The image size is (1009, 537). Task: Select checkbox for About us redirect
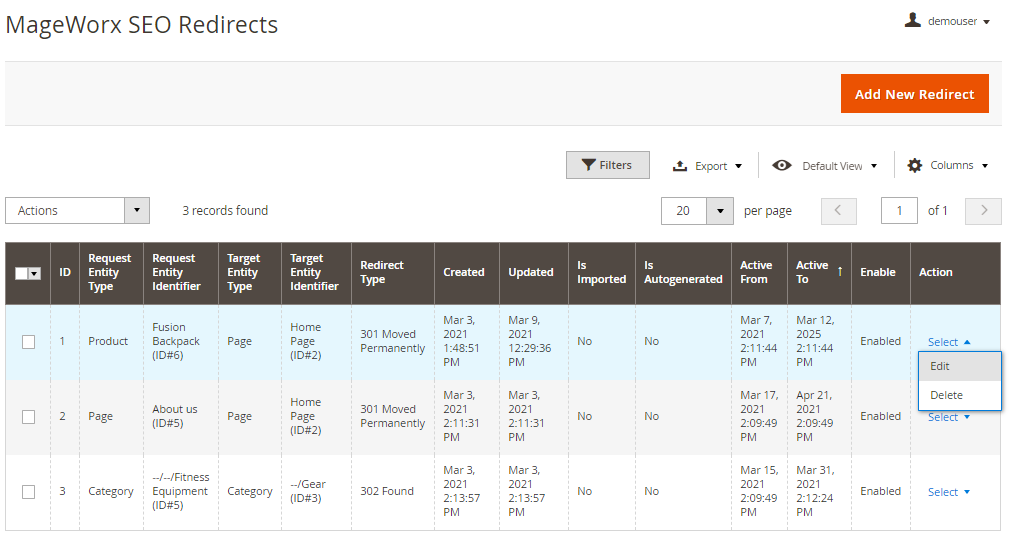28,417
